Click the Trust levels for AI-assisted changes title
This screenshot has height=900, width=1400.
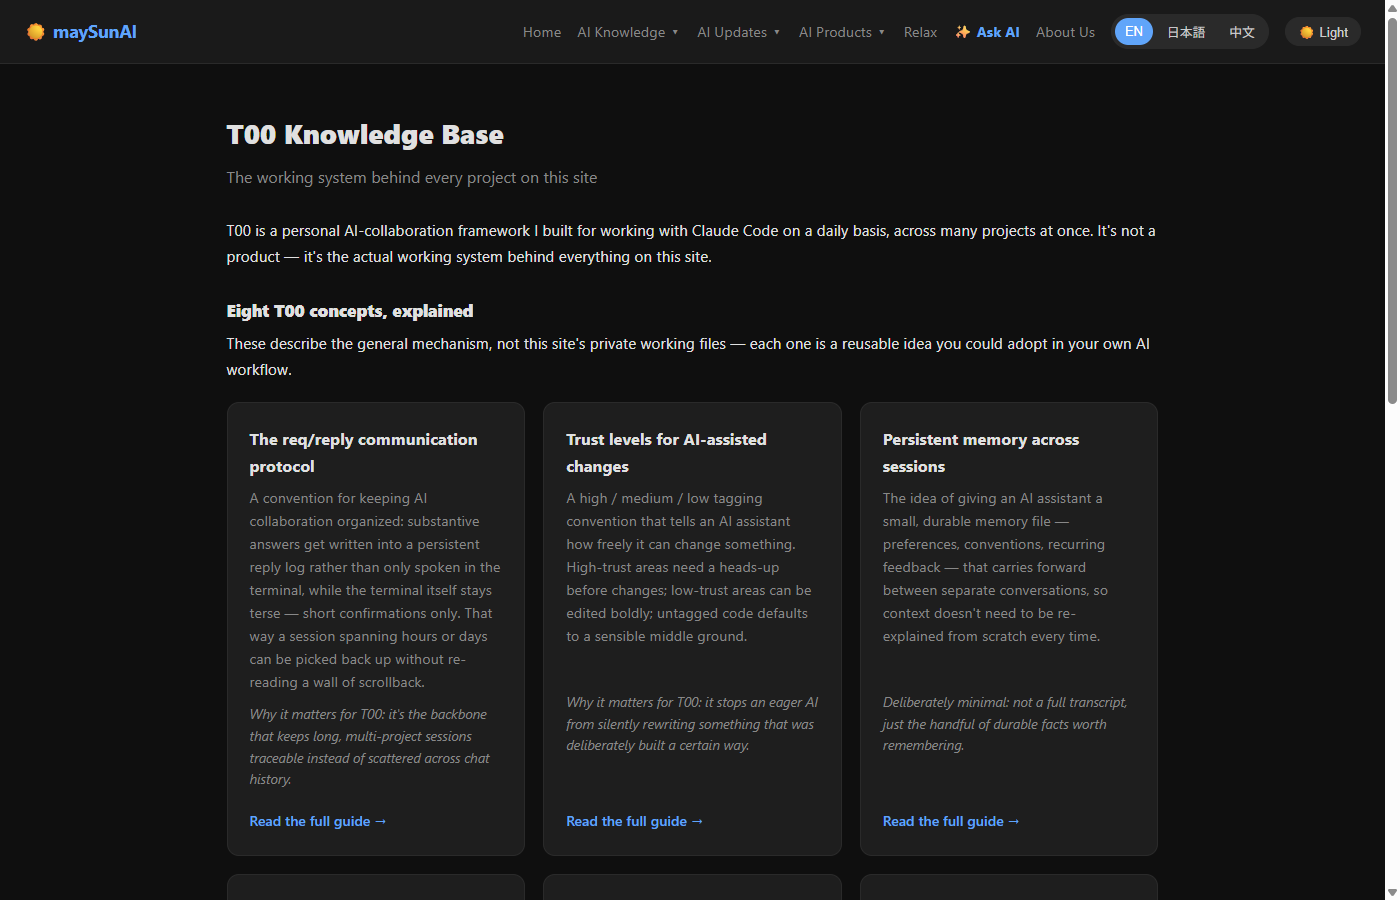click(666, 453)
